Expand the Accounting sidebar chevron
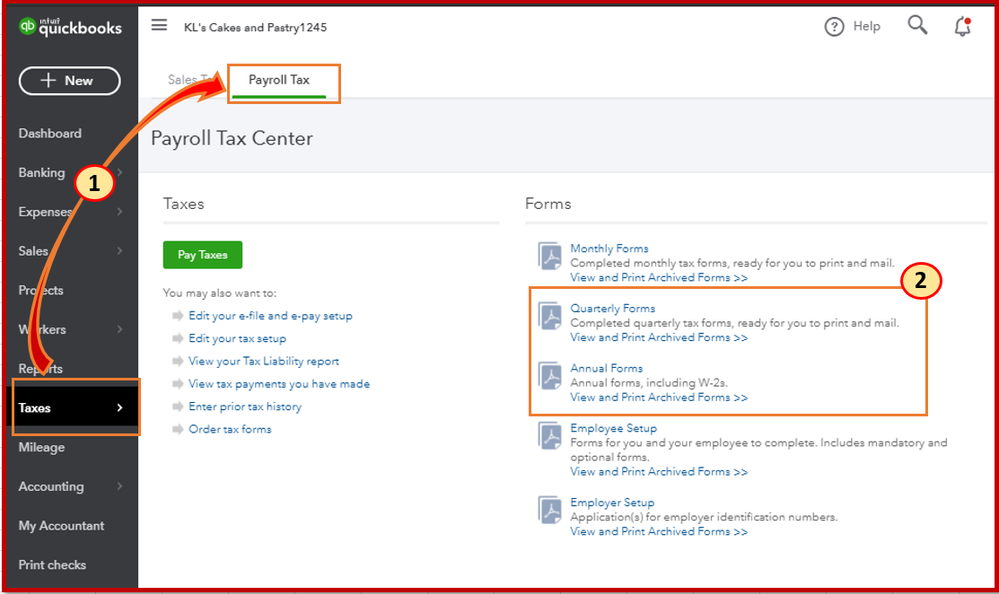 tap(120, 487)
